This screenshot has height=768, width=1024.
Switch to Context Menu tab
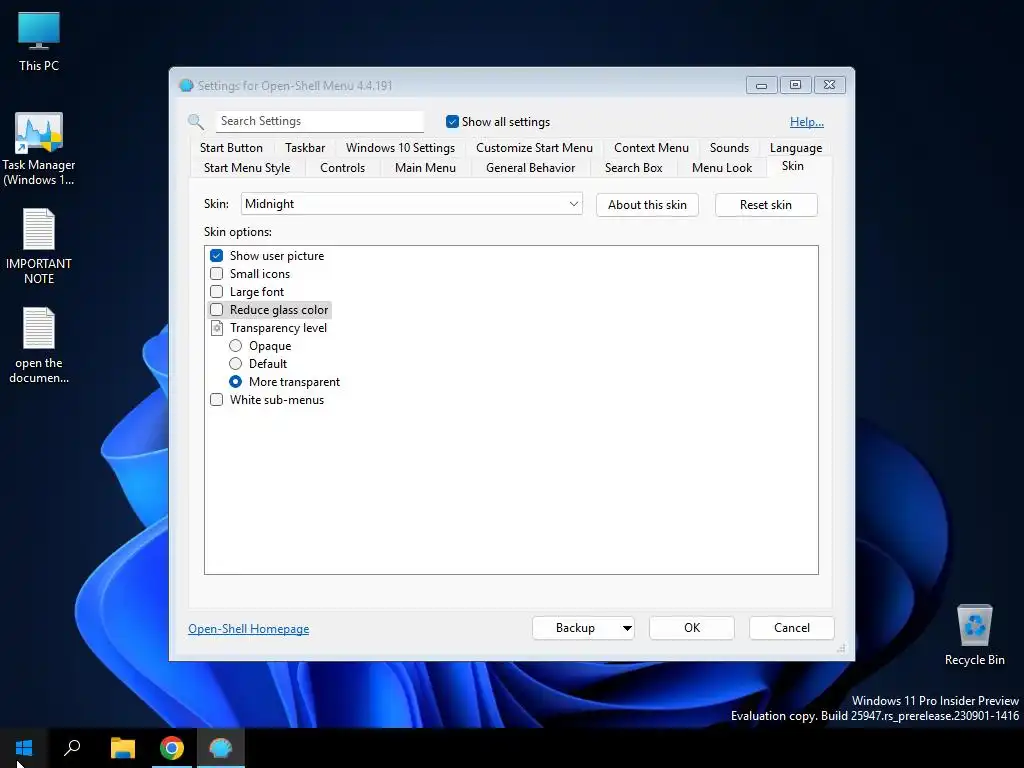point(651,148)
